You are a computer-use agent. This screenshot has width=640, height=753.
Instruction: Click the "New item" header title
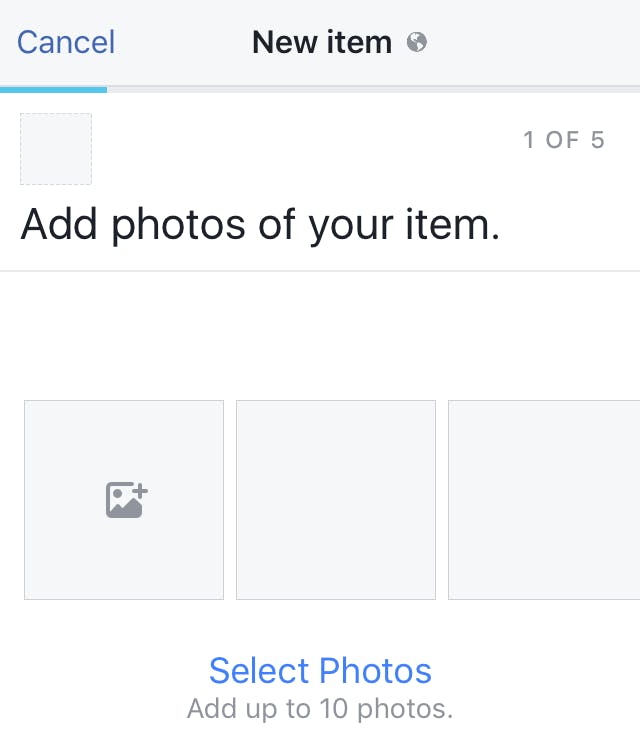coord(322,42)
